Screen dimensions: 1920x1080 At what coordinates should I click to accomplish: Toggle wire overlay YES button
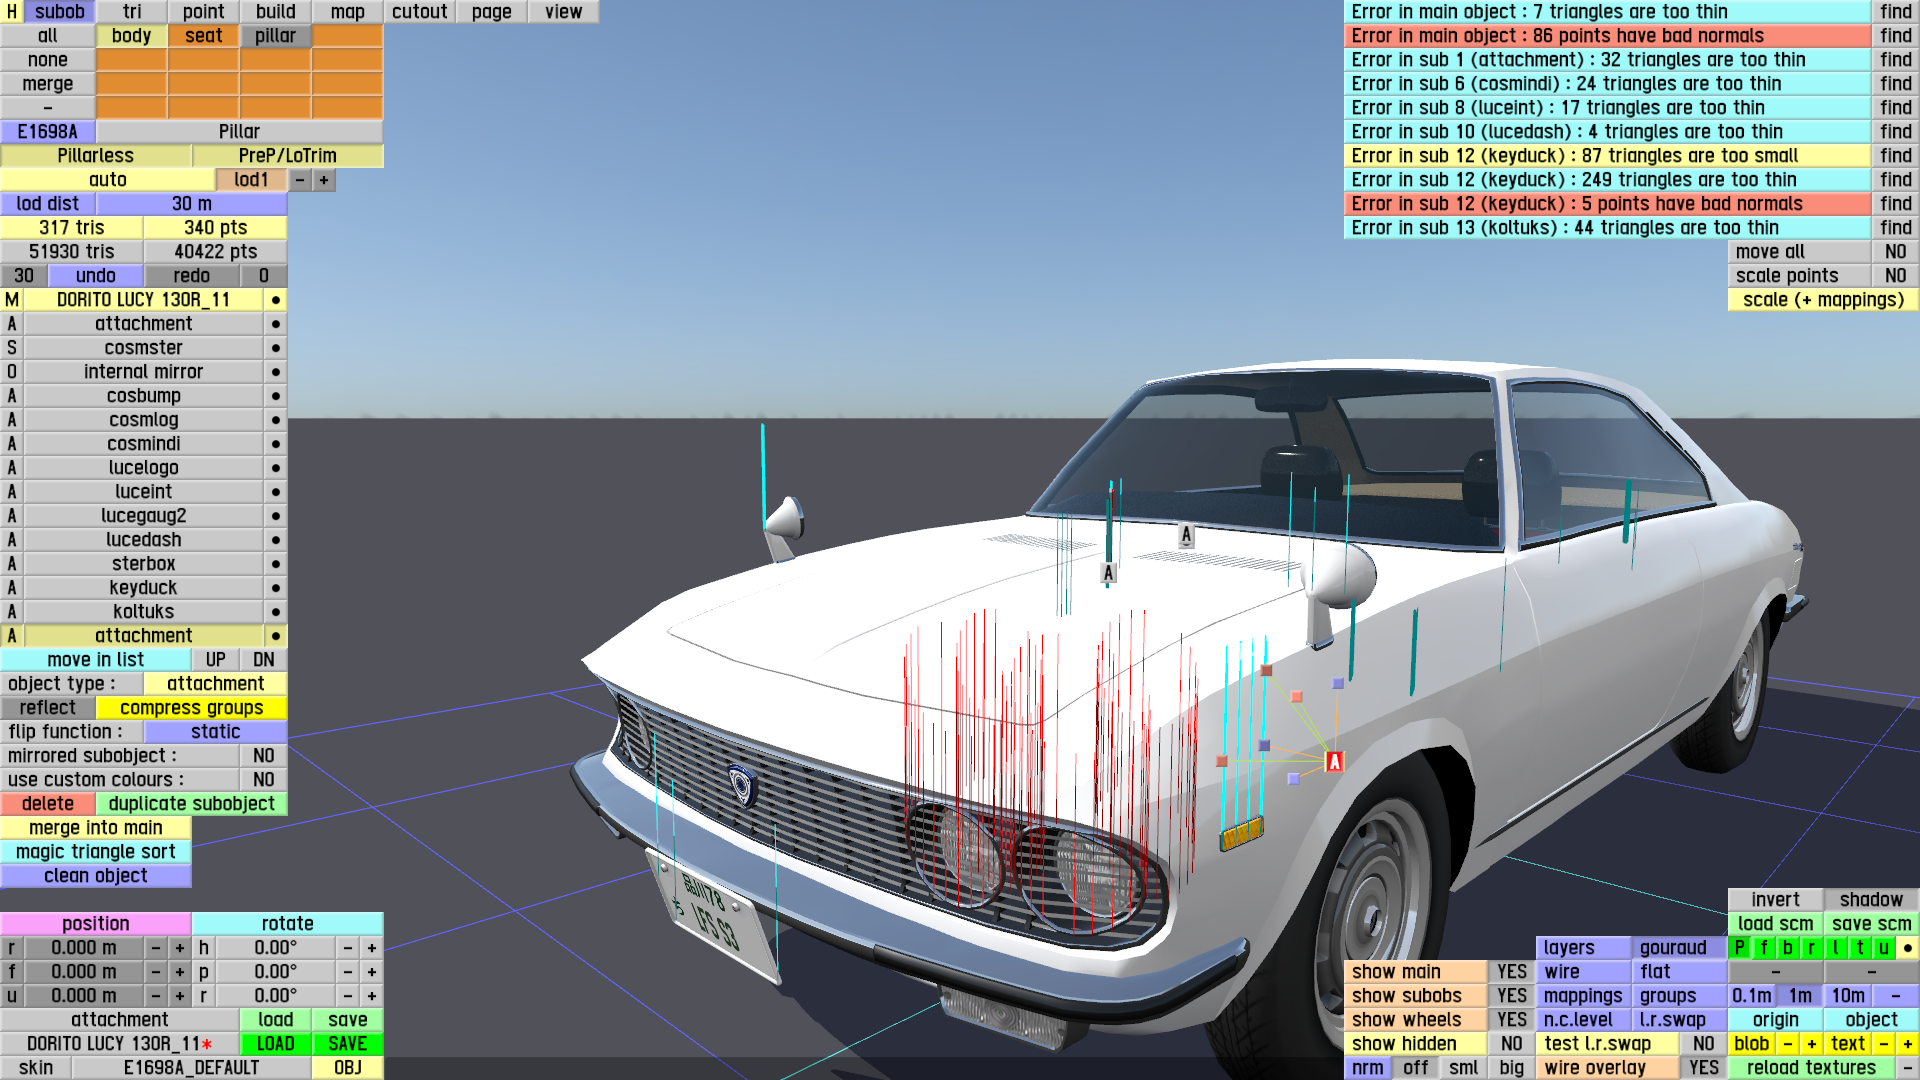1703,1068
